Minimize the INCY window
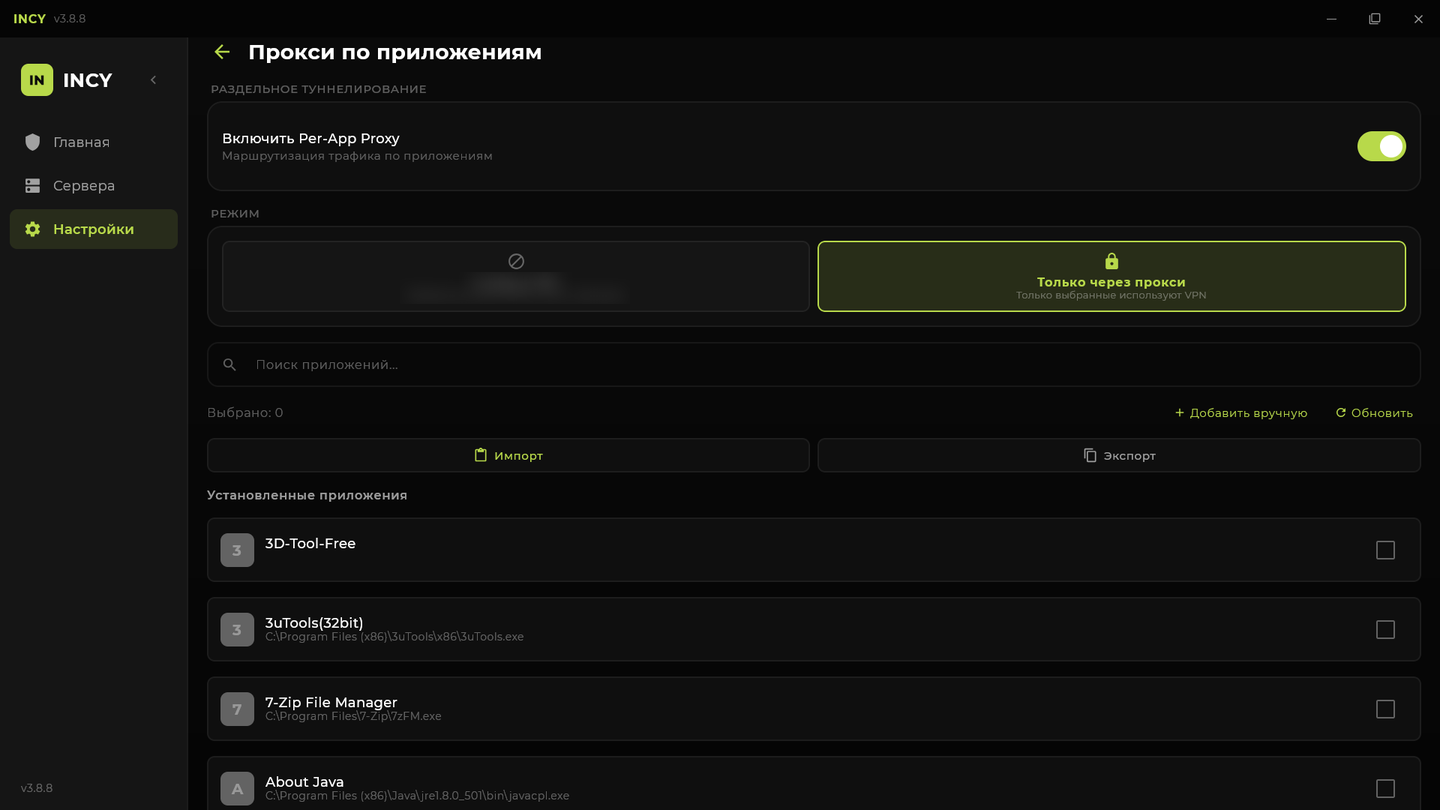Image resolution: width=1440 pixels, height=810 pixels. click(1331, 19)
